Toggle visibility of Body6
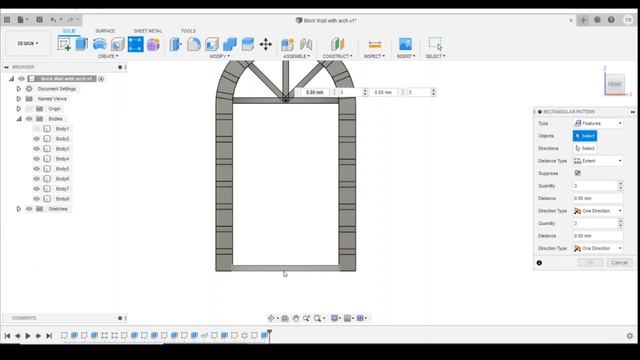This screenshot has width=640, height=360. [37, 179]
